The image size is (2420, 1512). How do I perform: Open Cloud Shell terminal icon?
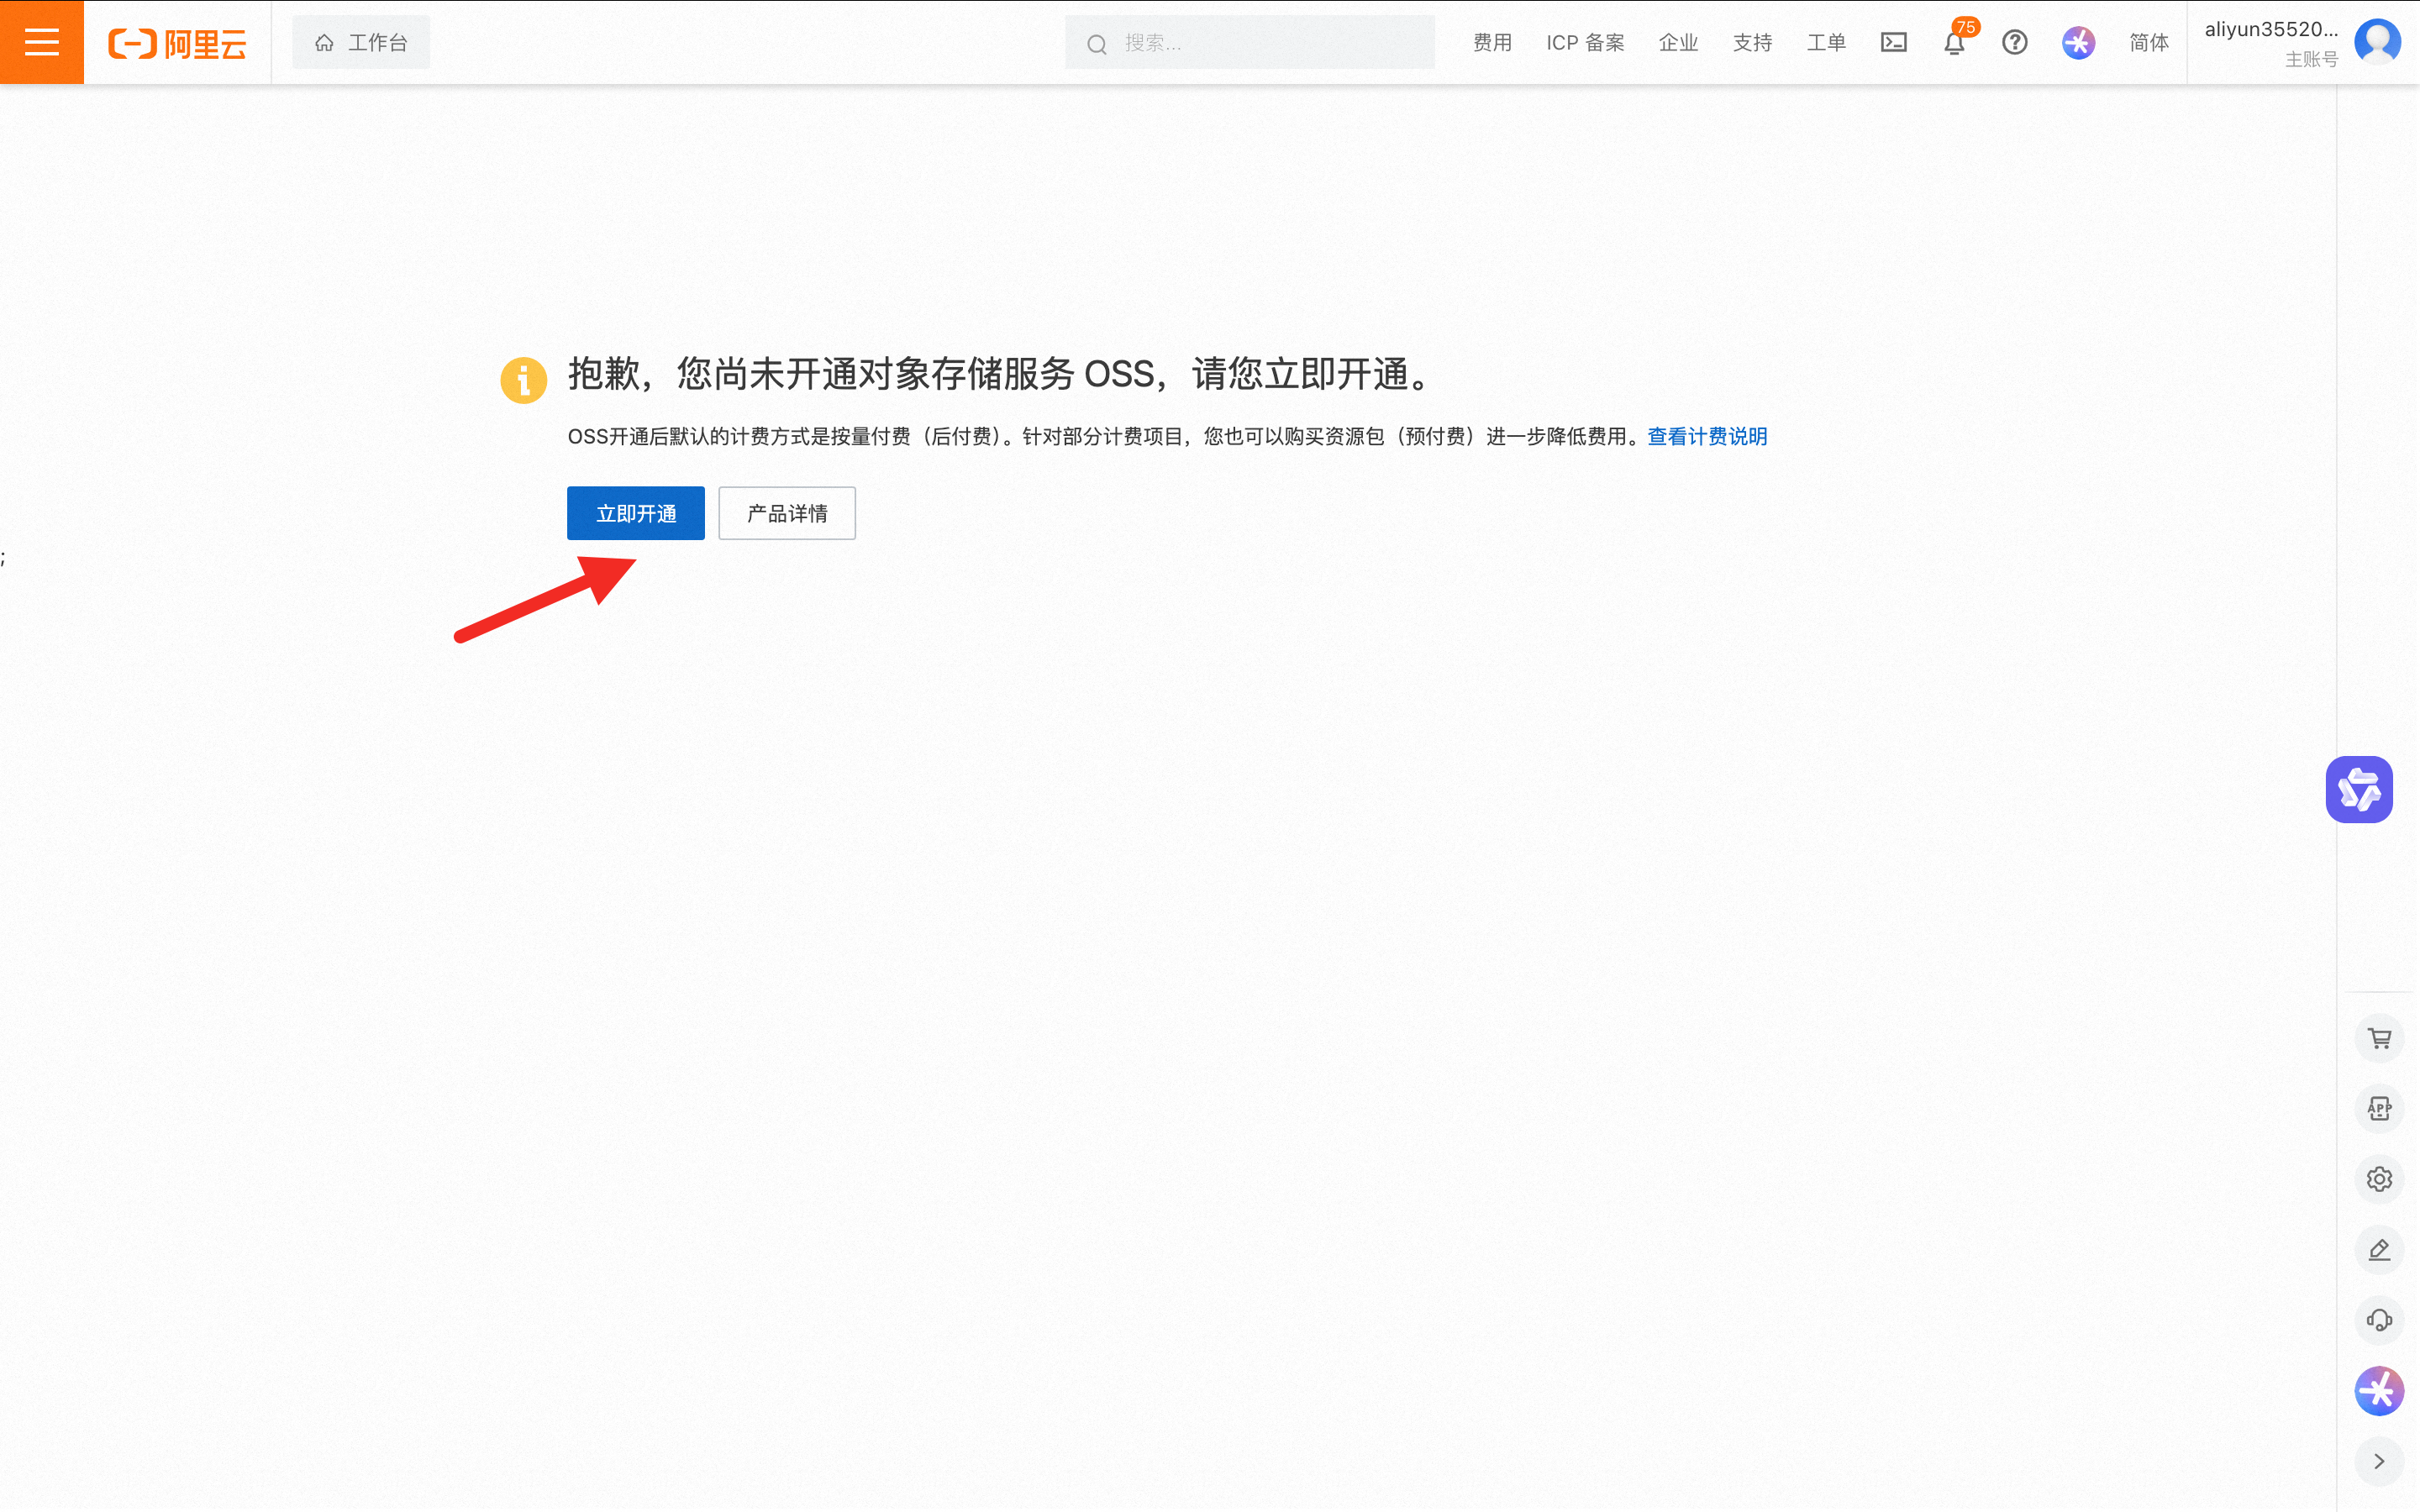(x=1893, y=42)
